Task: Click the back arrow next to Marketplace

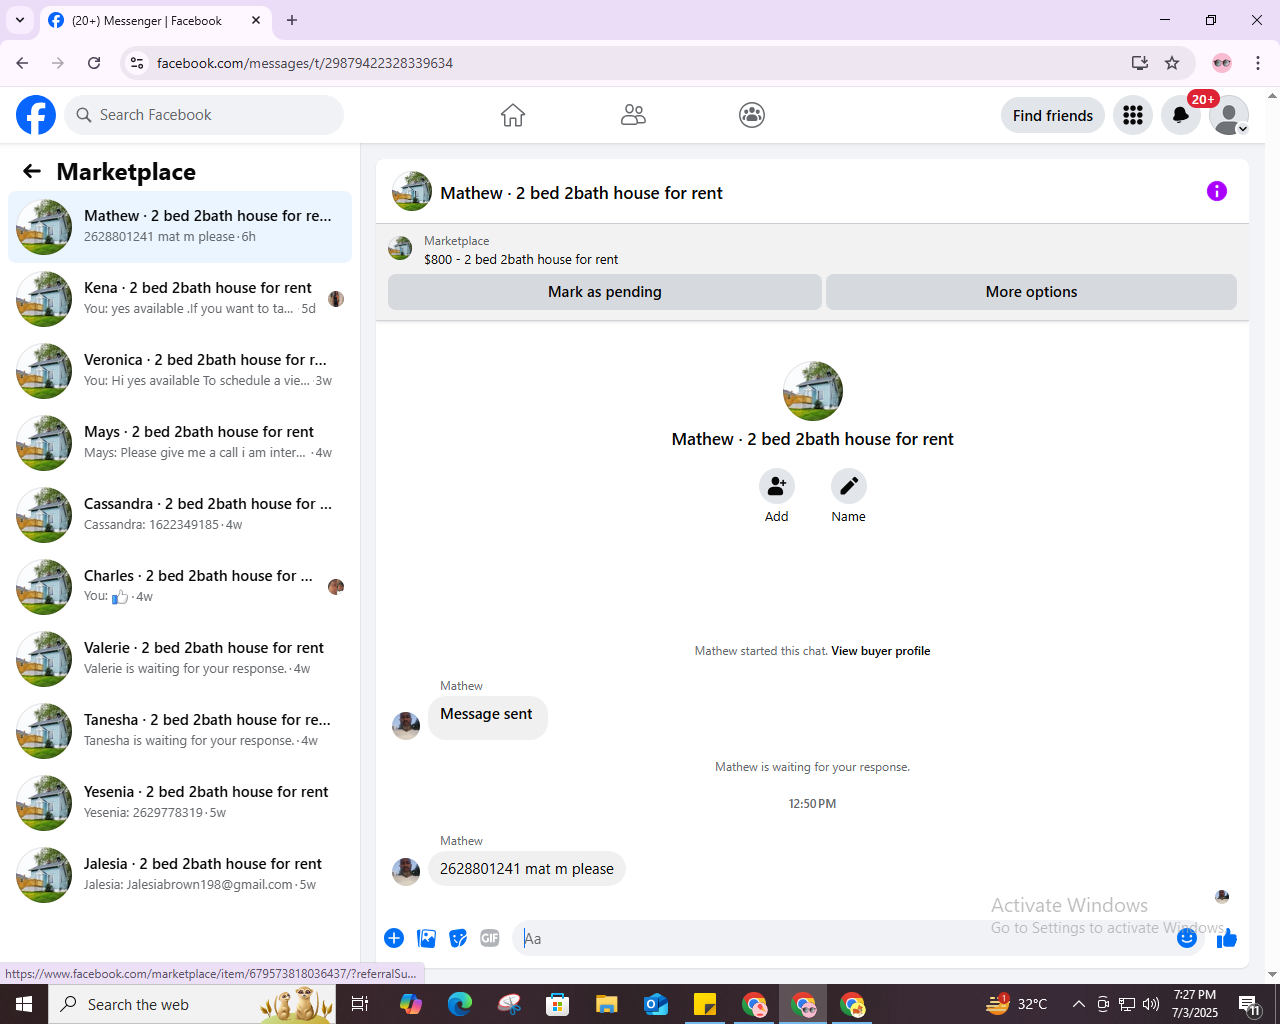Action: pos(32,171)
